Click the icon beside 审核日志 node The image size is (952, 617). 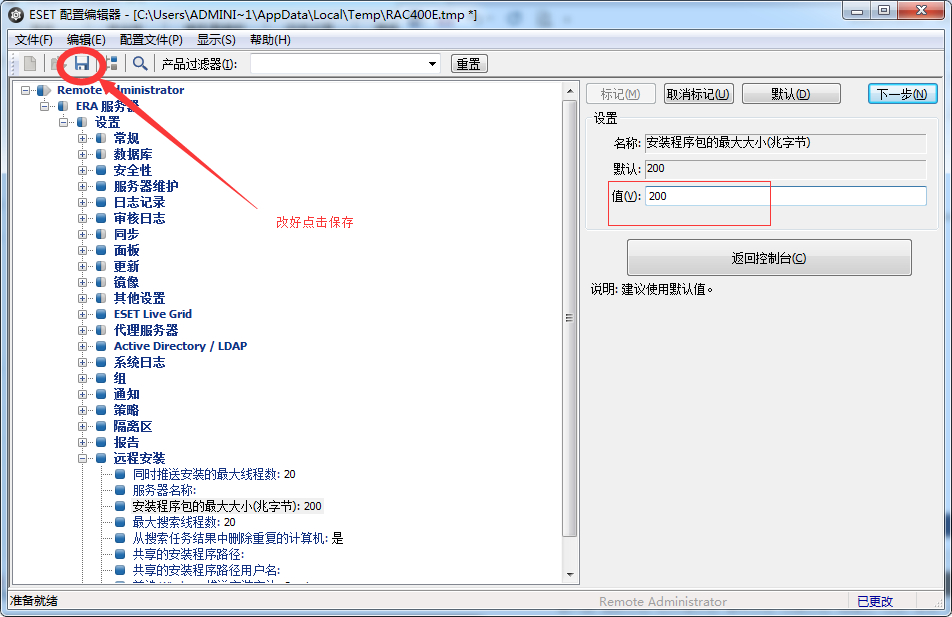click(101, 218)
